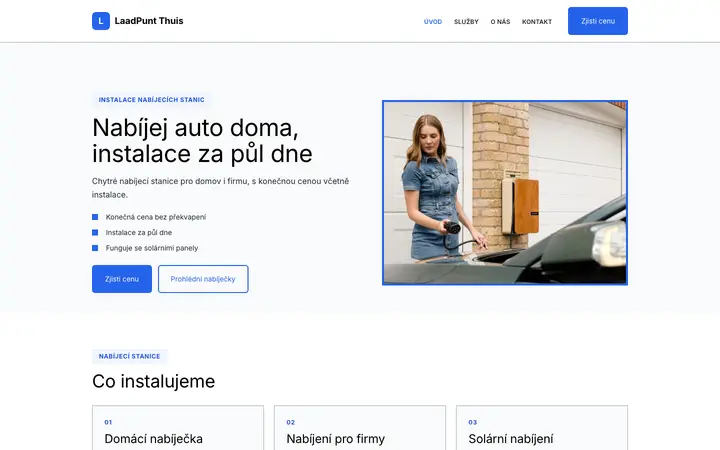Open the Nabíjení pro firmy card

(360, 428)
